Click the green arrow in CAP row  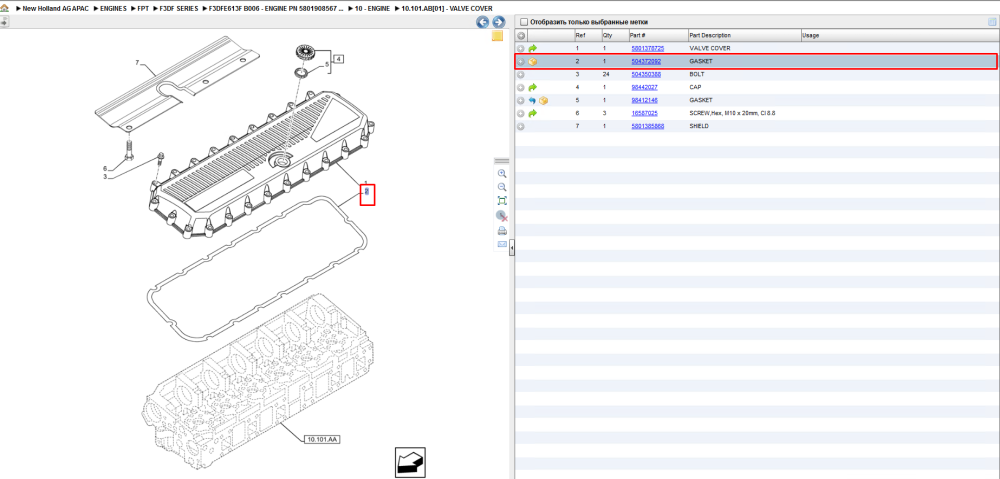[x=533, y=87]
